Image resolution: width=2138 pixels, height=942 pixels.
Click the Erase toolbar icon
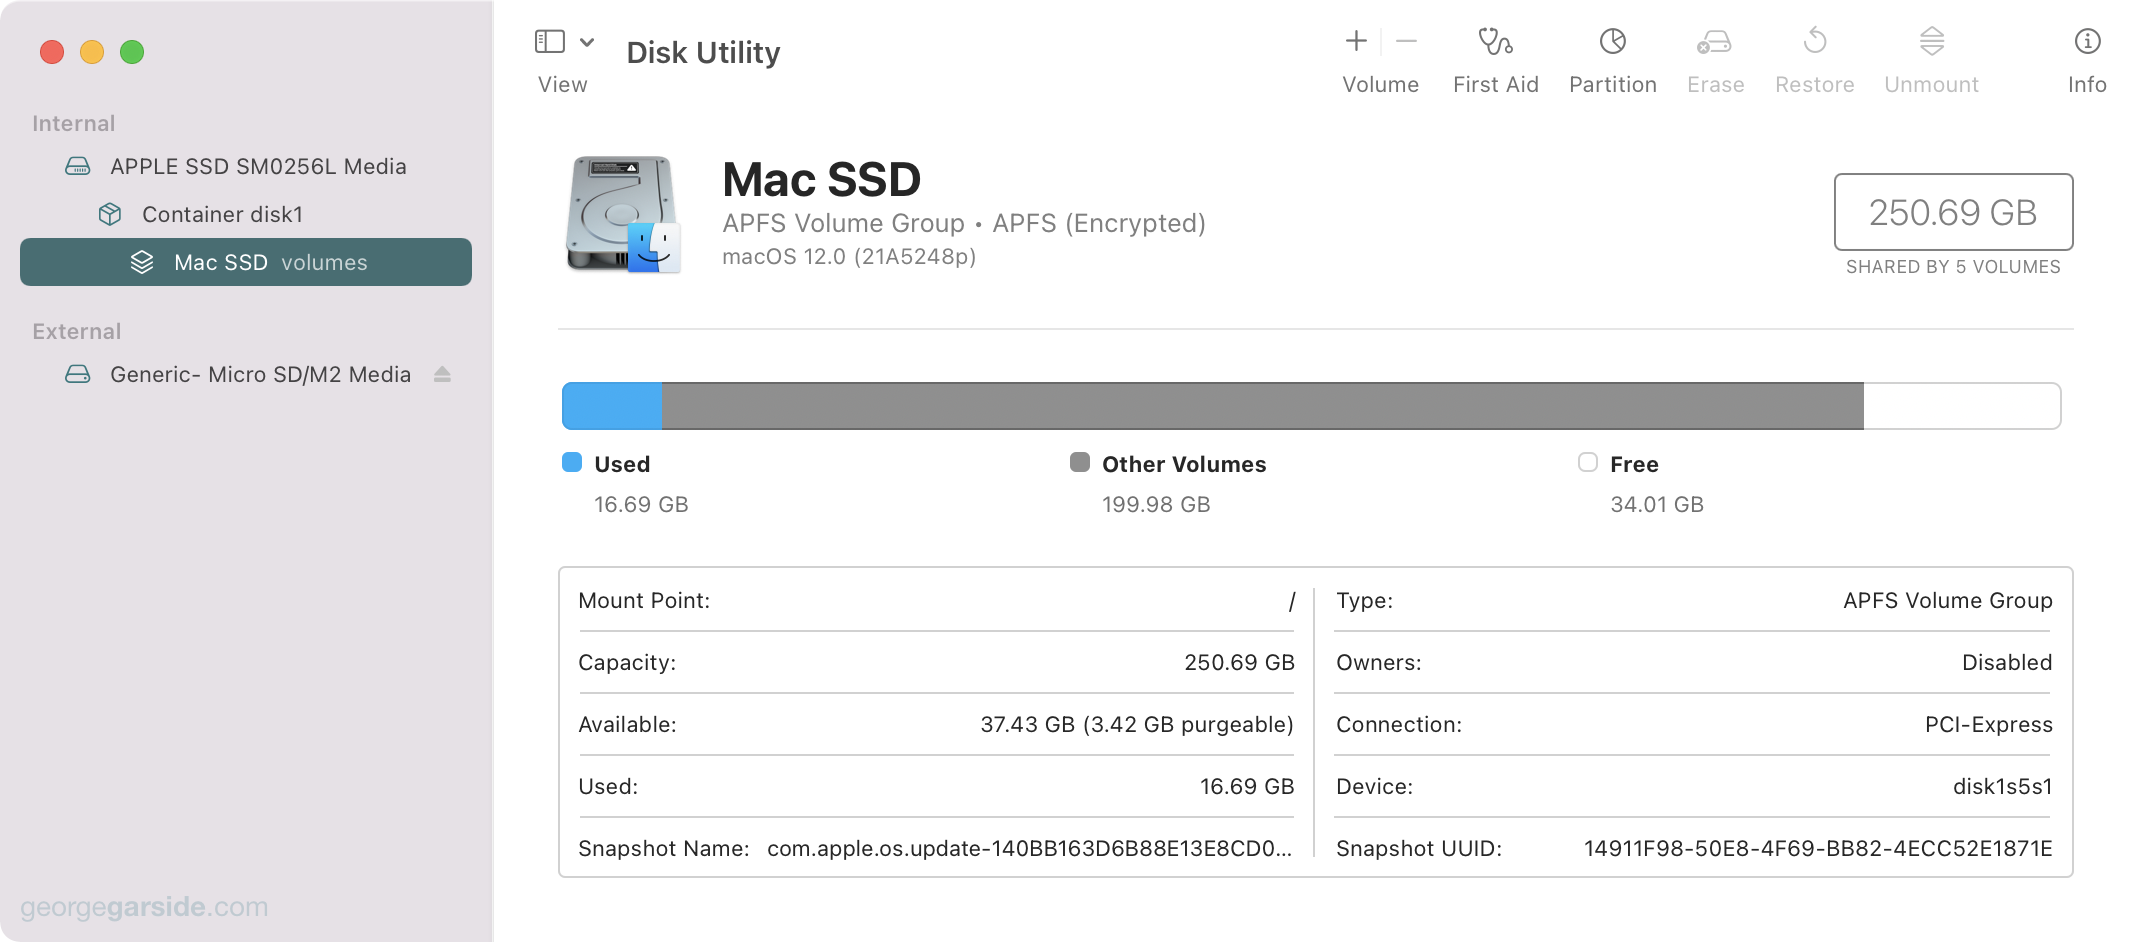pyautogui.click(x=1714, y=42)
